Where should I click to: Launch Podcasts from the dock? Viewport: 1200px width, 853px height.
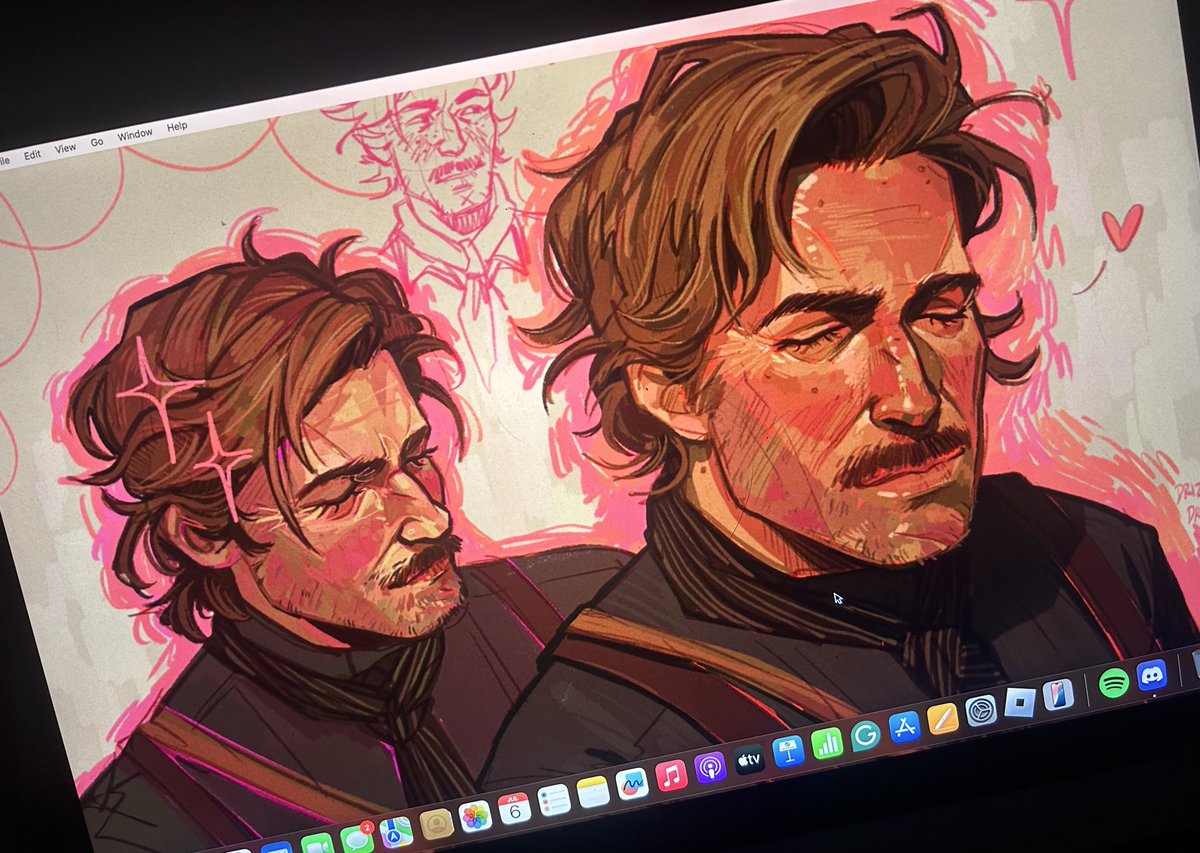point(710,767)
